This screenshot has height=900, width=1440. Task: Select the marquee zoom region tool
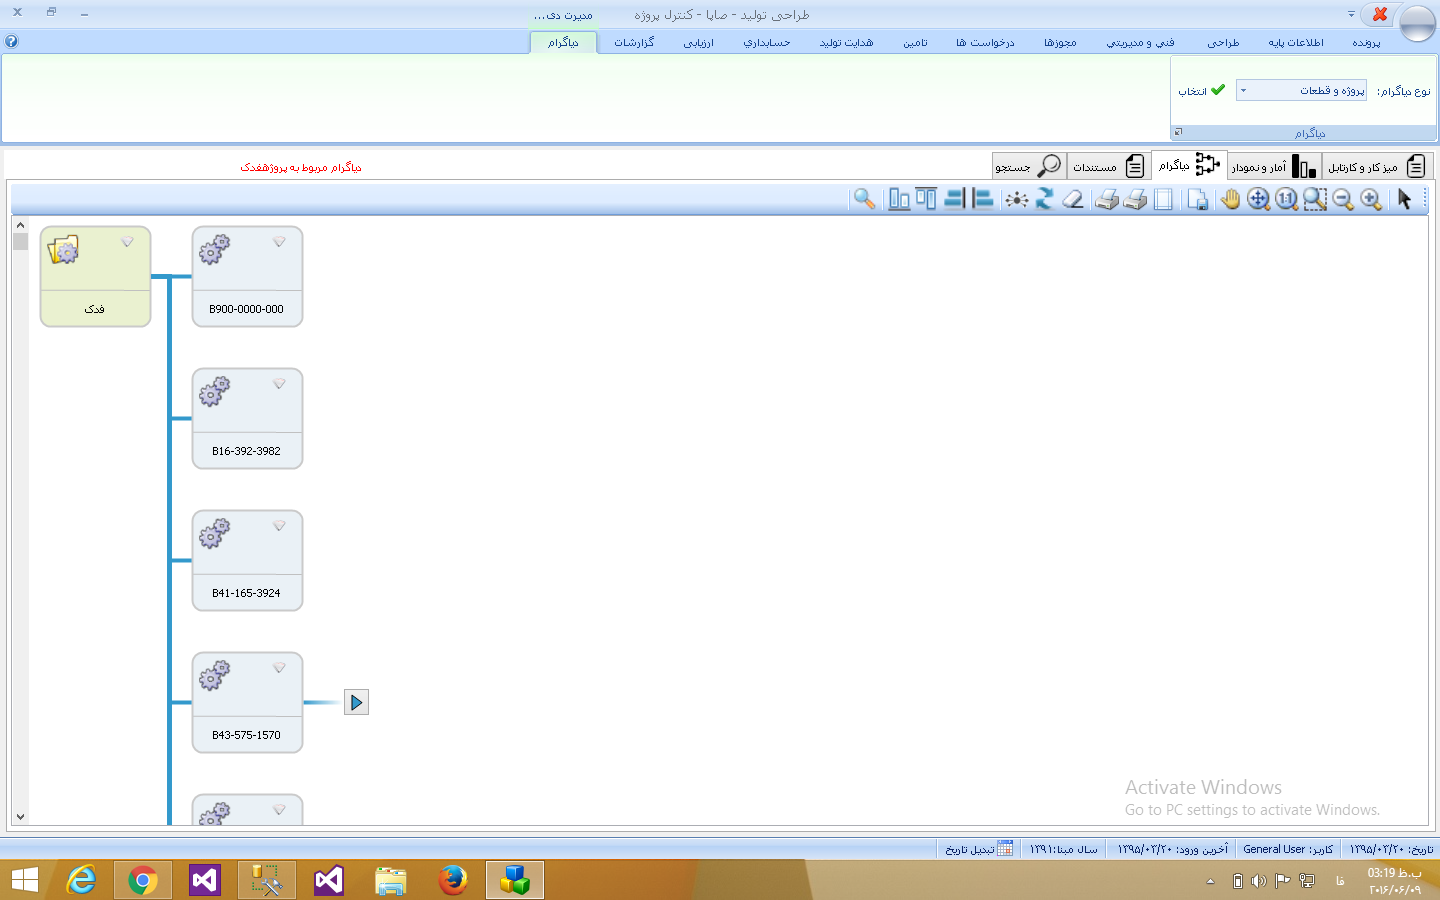pyautogui.click(x=1314, y=199)
